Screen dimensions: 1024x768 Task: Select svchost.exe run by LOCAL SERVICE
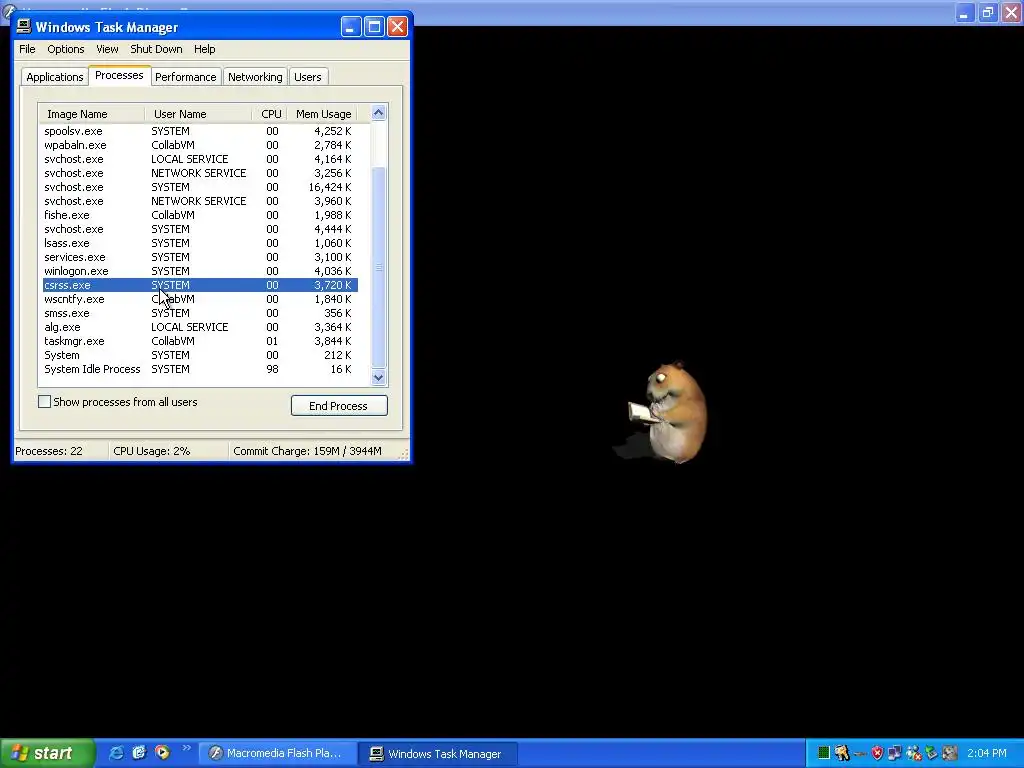200,159
